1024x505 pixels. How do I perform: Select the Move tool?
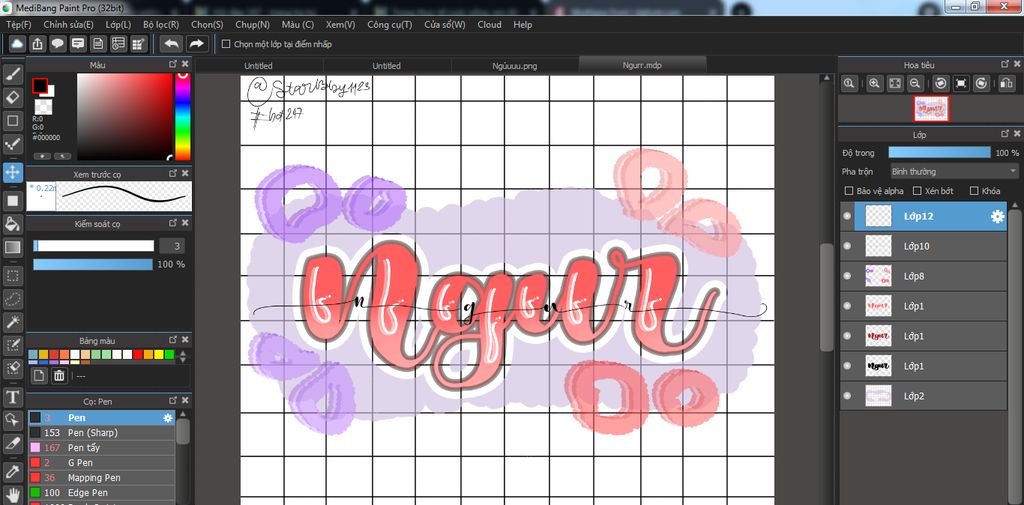coord(12,172)
